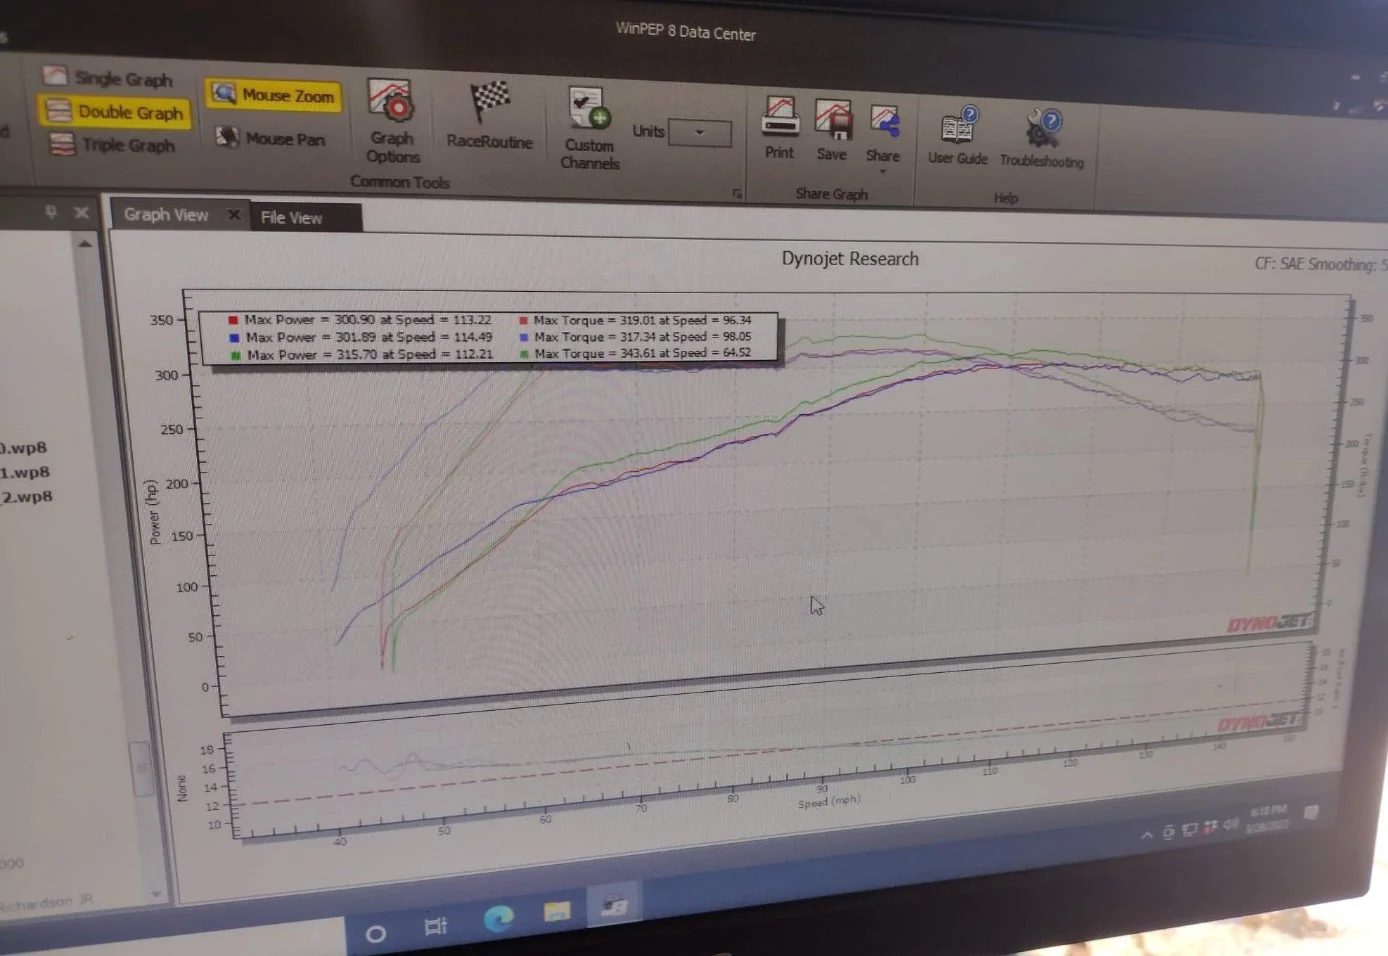Click the Speed (mph) axis label
This screenshot has height=956, width=1388.
coord(828,801)
